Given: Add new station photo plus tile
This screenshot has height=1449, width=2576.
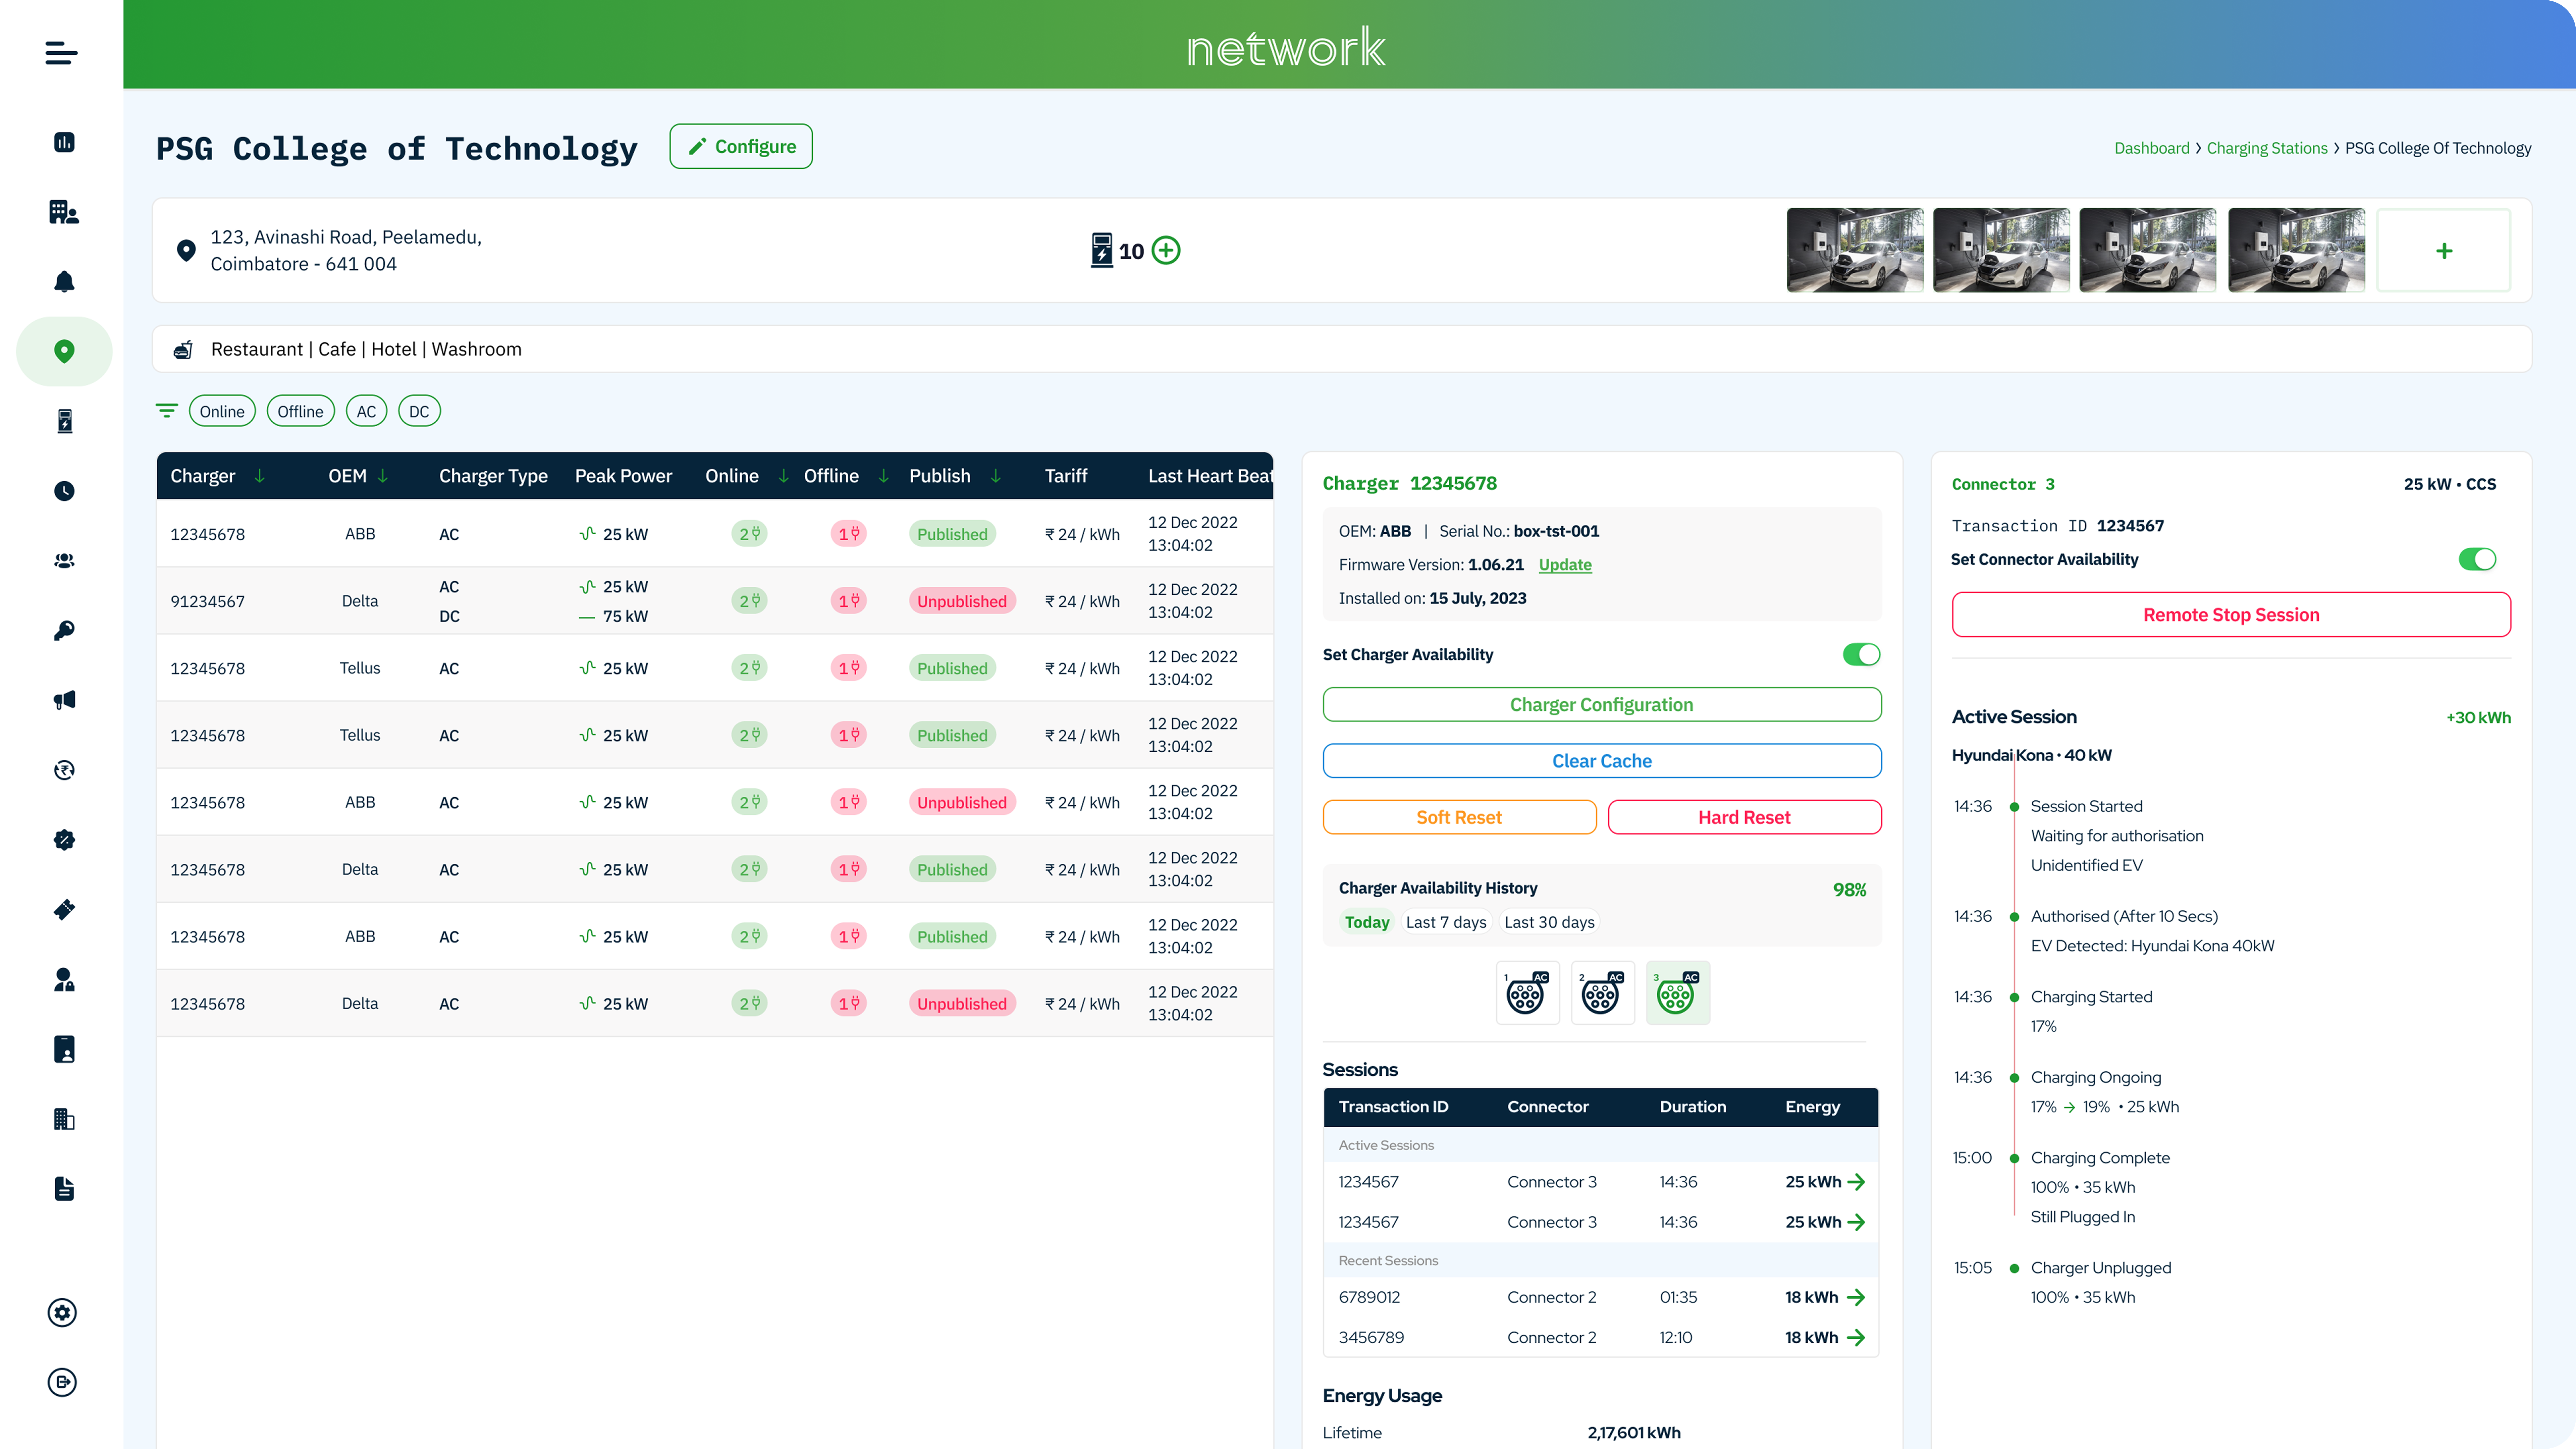Looking at the screenshot, I should [2444, 250].
